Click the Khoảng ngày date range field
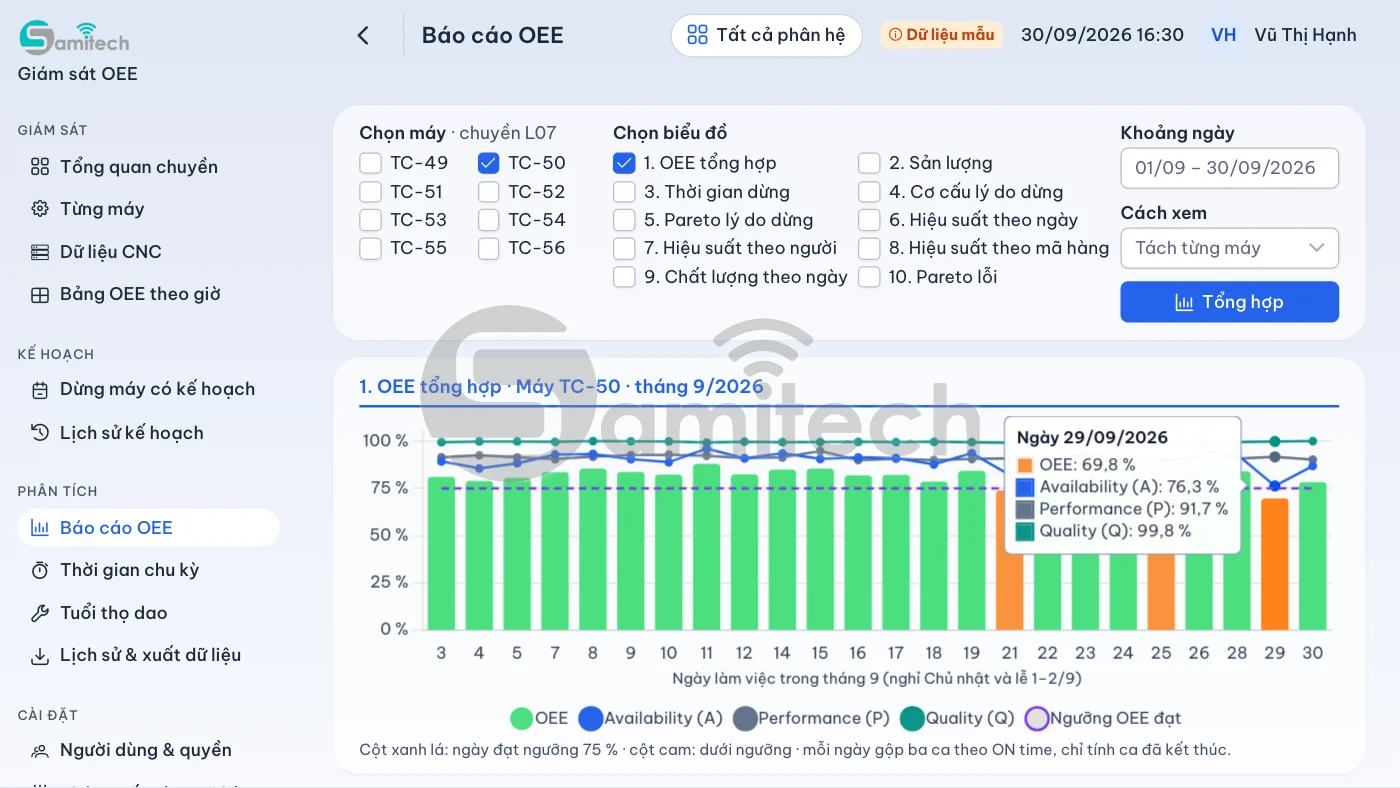This screenshot has width=1400, height=788. (1229, 168)
